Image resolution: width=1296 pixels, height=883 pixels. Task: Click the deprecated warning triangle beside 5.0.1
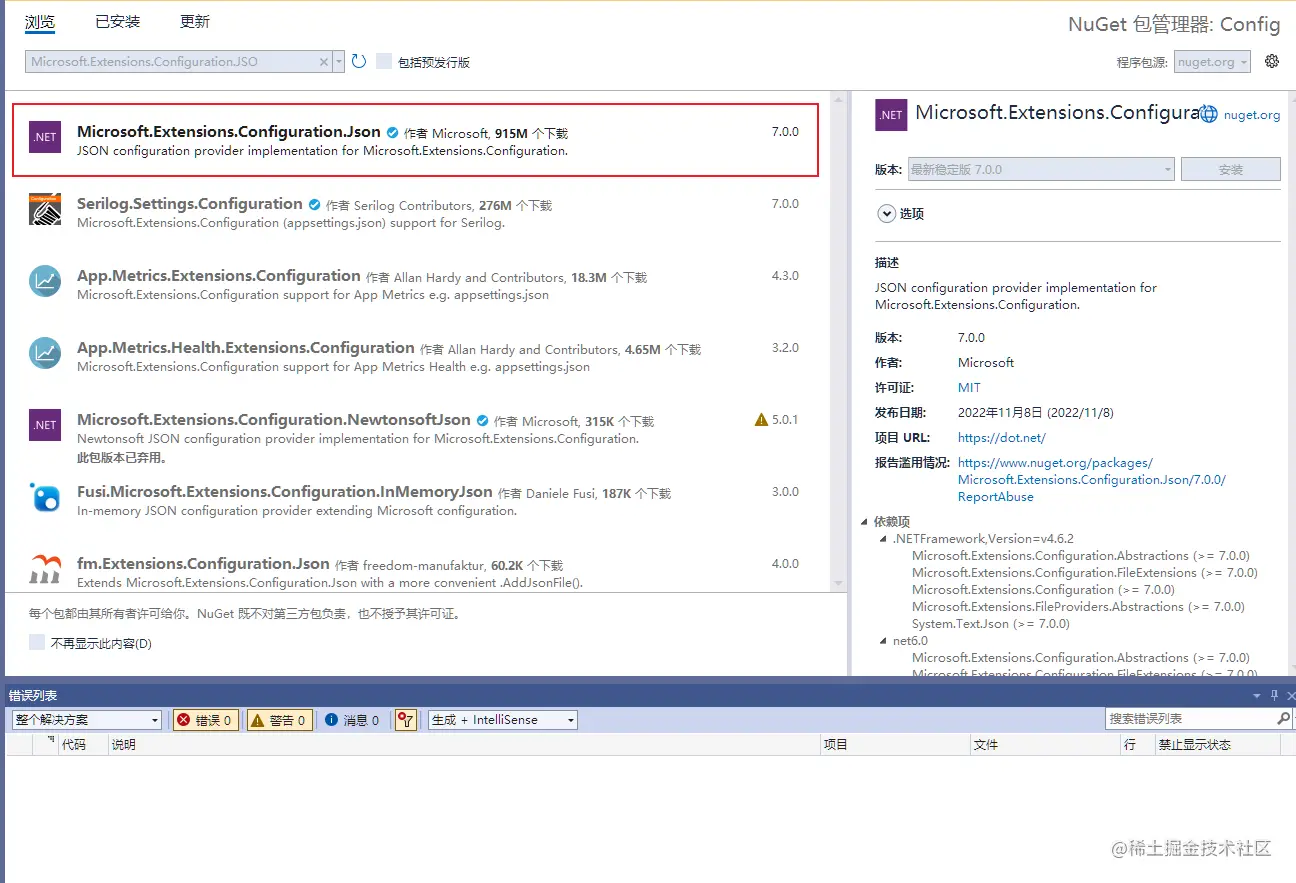tap(761, 420)
